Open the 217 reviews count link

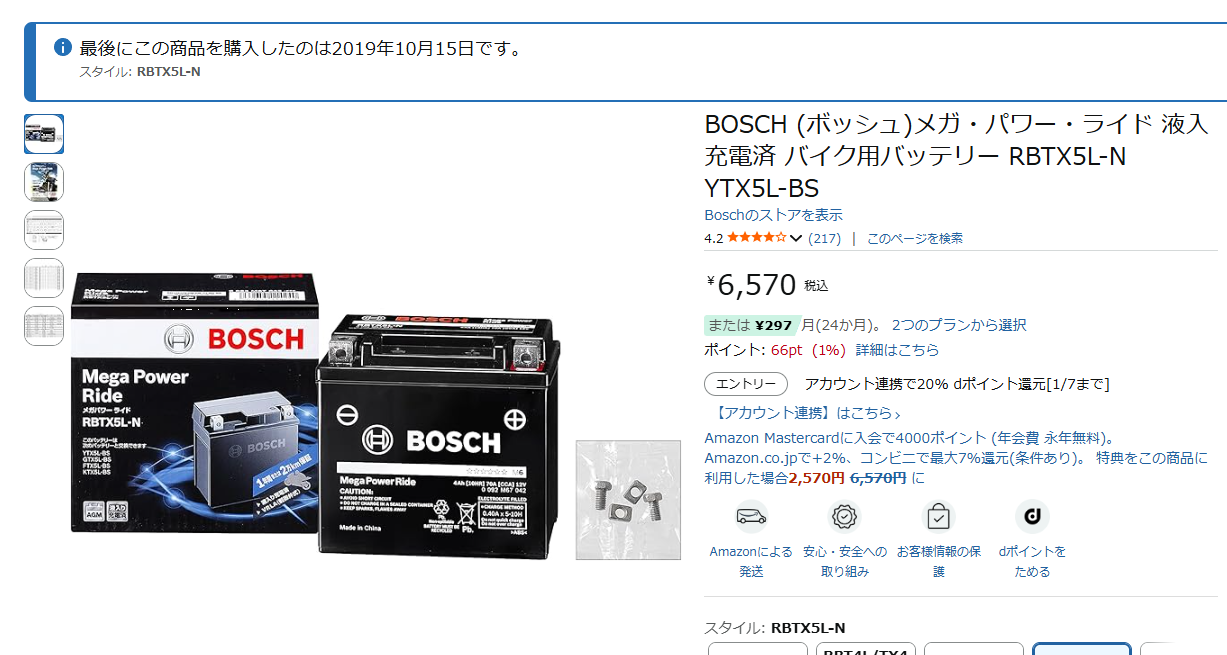824,238
